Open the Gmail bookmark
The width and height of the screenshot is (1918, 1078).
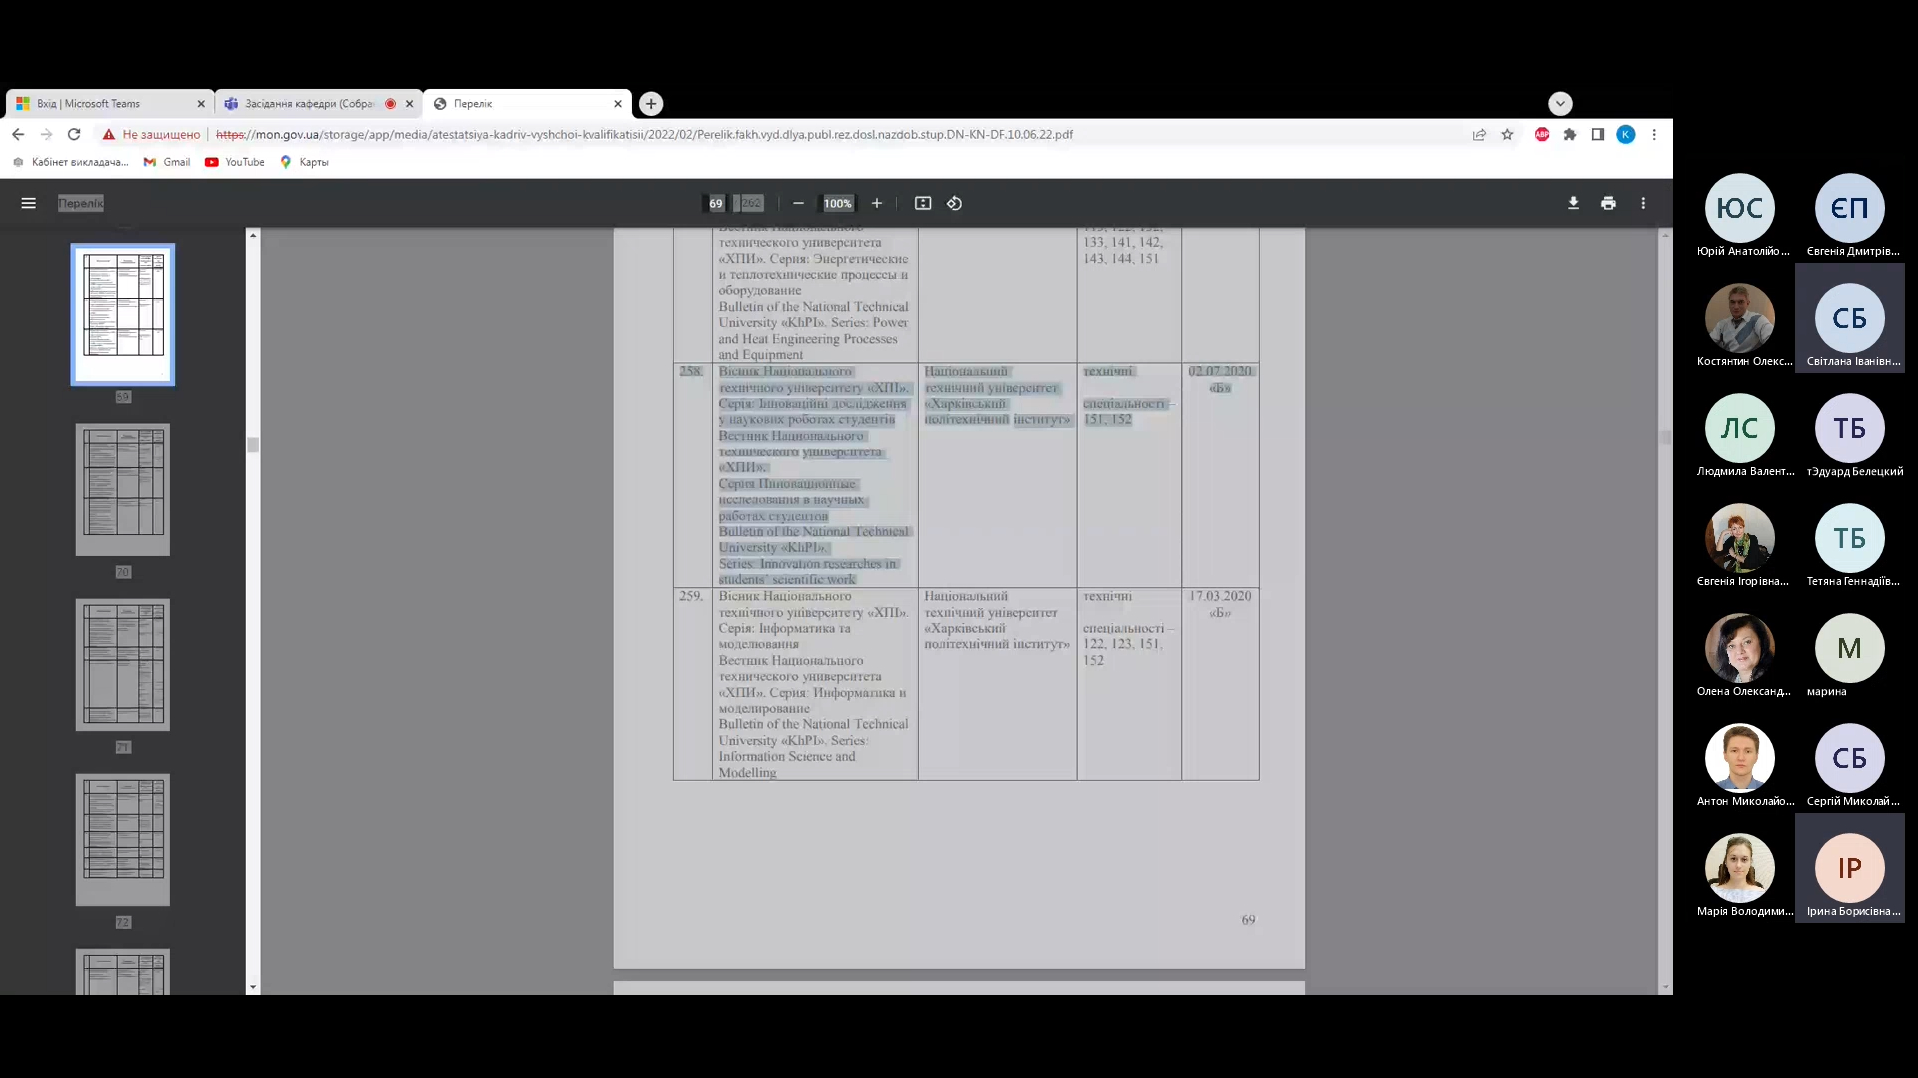click(x=167, y=162)
